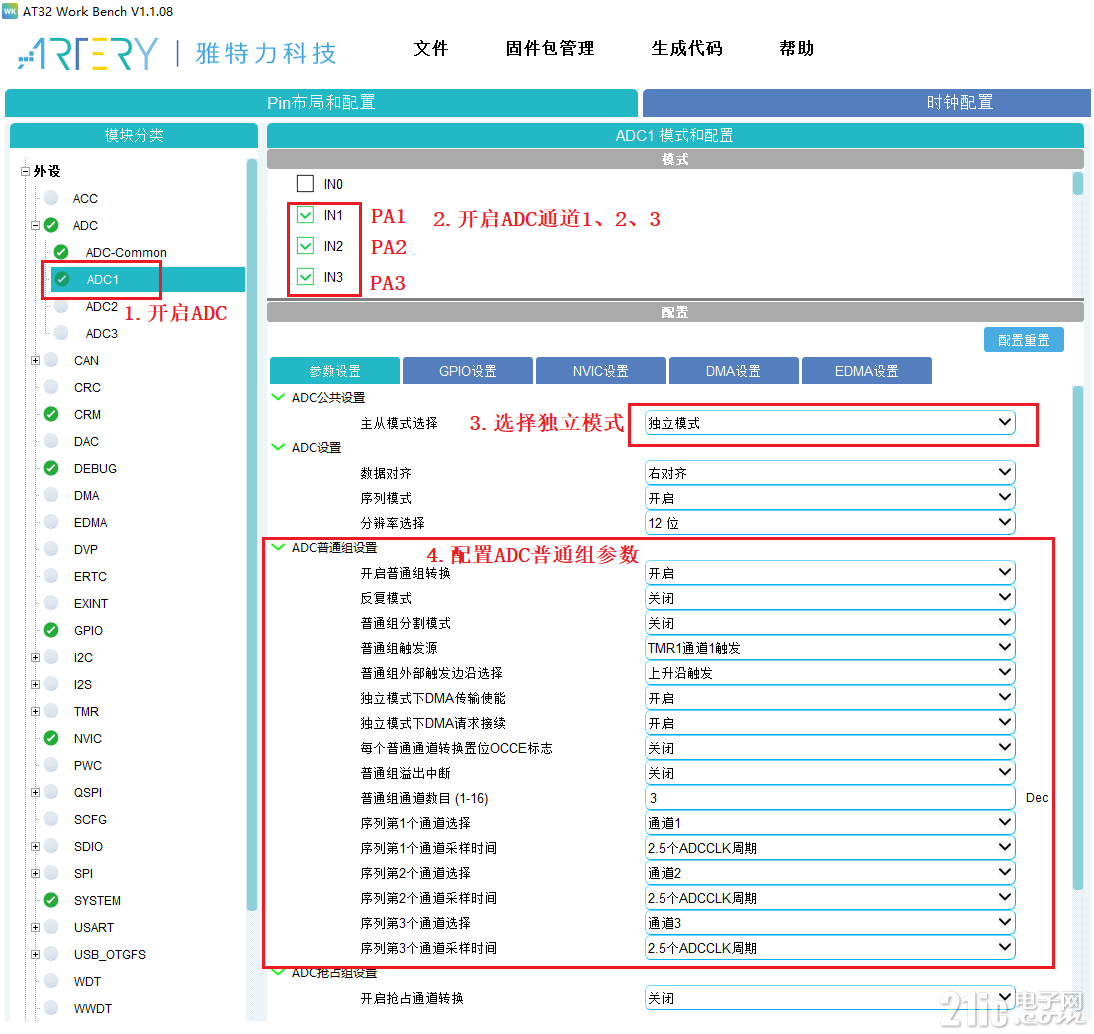Click the mode panel vertical scrollbar
The height and width of the screenshot is (1034, 1094).
[x=1077, y=183]
